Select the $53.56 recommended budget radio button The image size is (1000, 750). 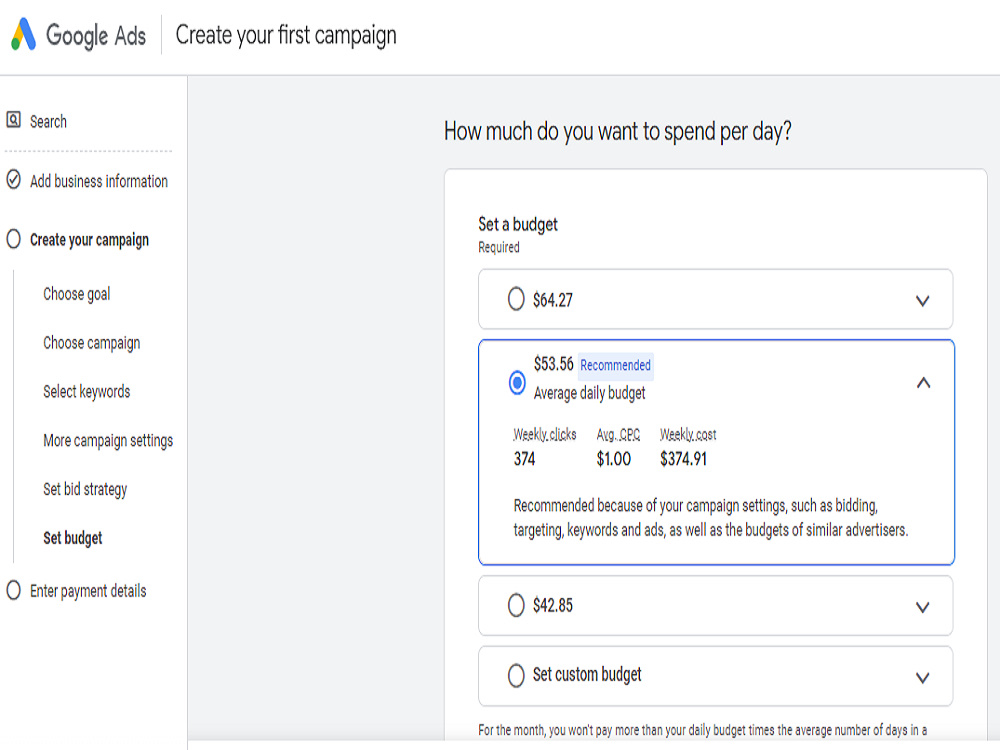click(517, 383)
